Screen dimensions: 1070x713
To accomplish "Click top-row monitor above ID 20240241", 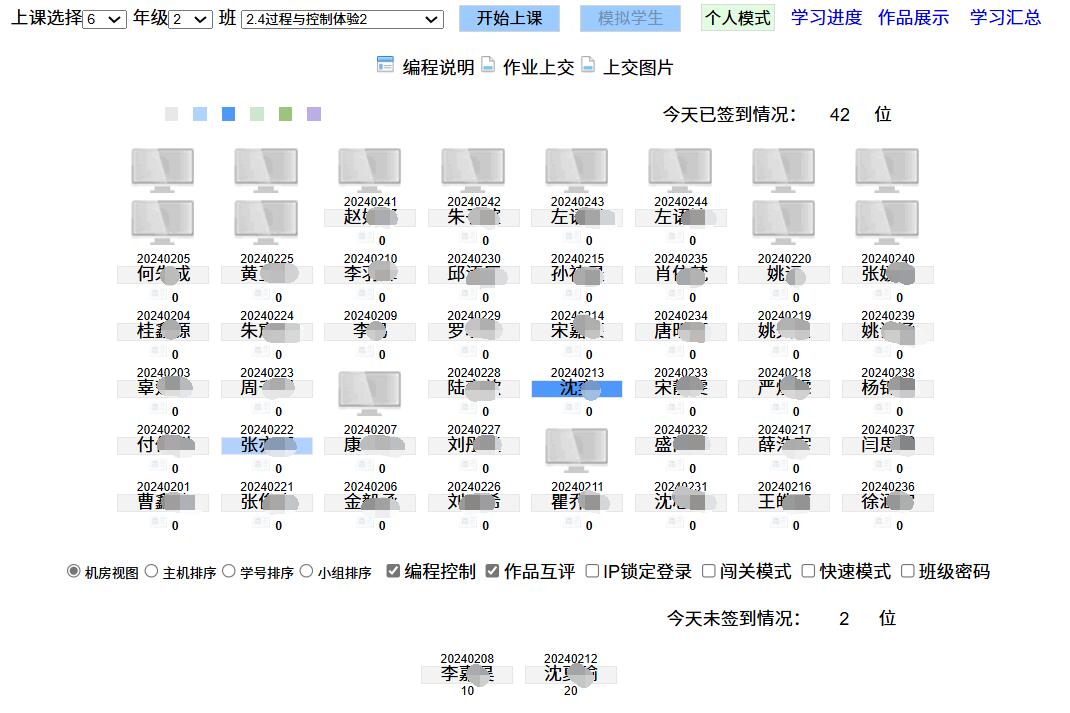I will [370, 171].
